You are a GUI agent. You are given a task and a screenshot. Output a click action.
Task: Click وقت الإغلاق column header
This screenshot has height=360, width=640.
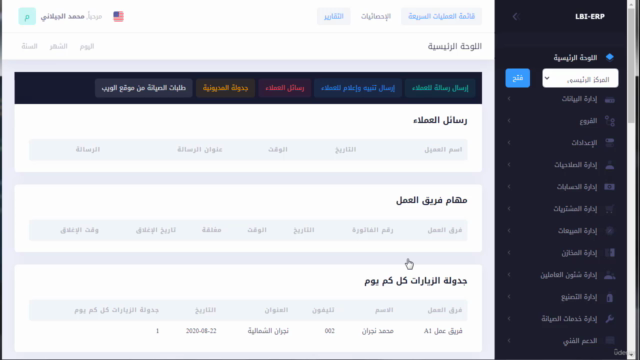[x=80, y=230]
